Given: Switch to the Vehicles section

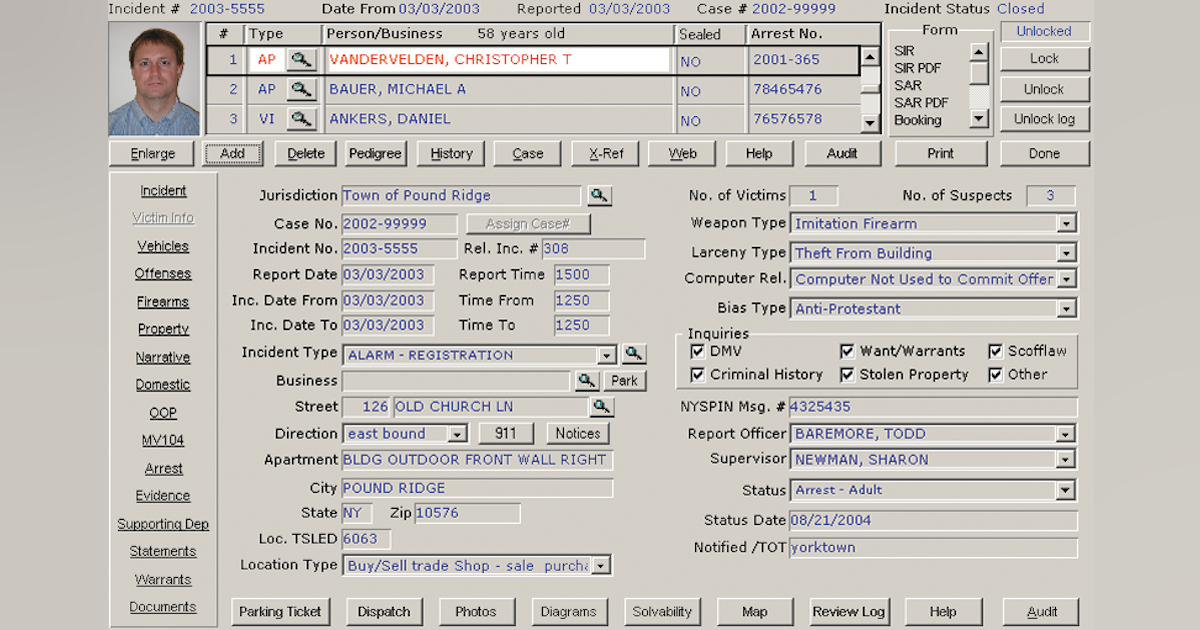Looking at the screenshot, I should click(163, 246).
